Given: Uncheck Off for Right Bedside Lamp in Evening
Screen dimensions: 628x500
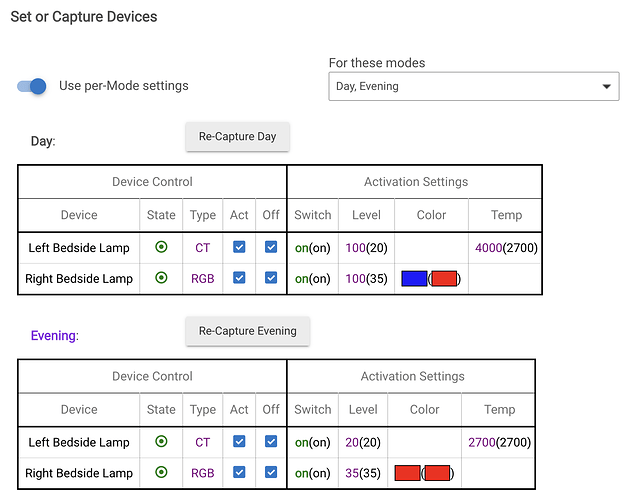Looking at the screenshot, I should coord(271,472).
